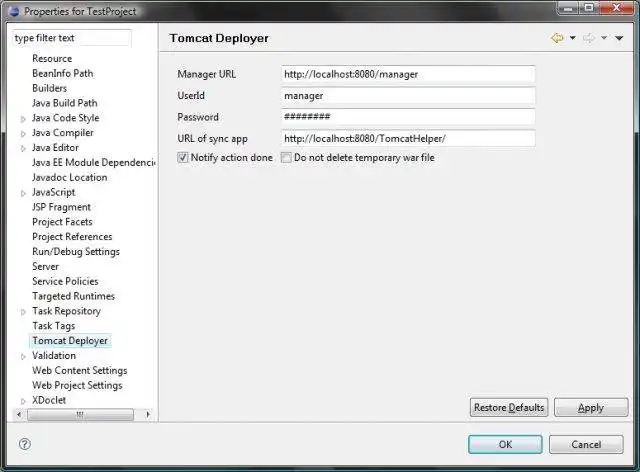Viewport: 640px width, 472px height.
Task: Expand the XDoclet node
Action: point(23,401)
